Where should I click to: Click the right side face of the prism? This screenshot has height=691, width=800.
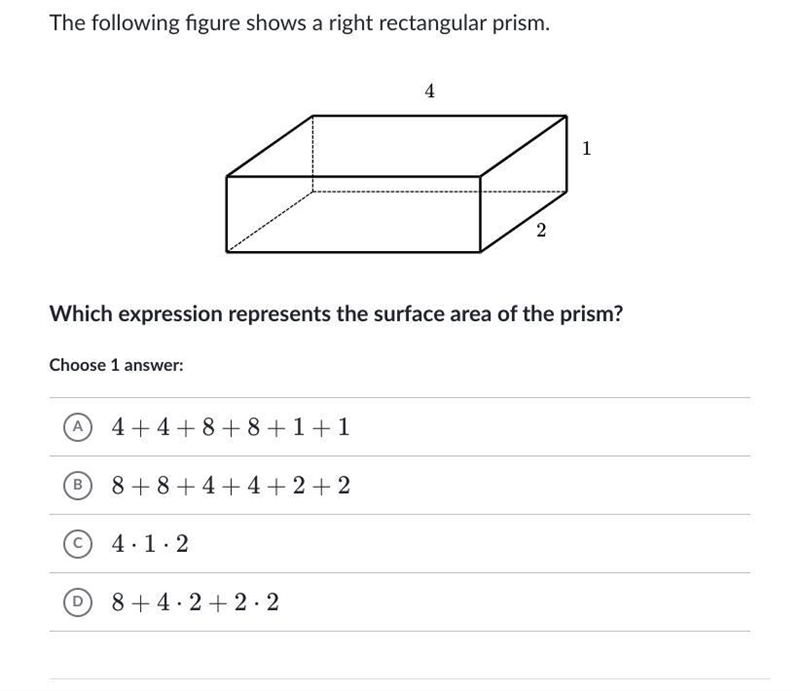pyautogui.click(x=523, y=184)
